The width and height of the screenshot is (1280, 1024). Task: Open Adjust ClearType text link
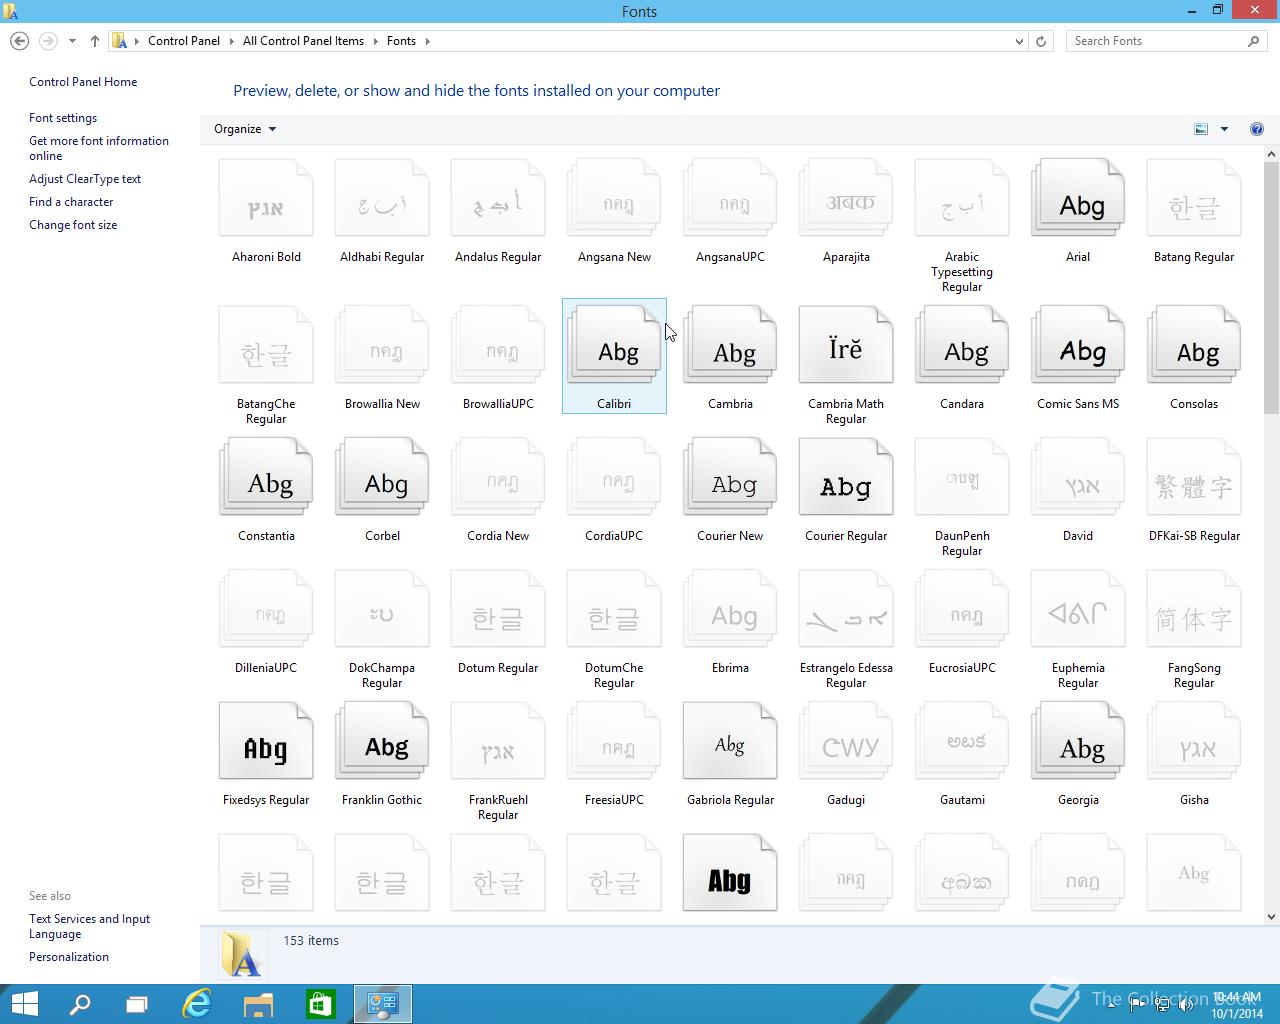click(85, 179)
